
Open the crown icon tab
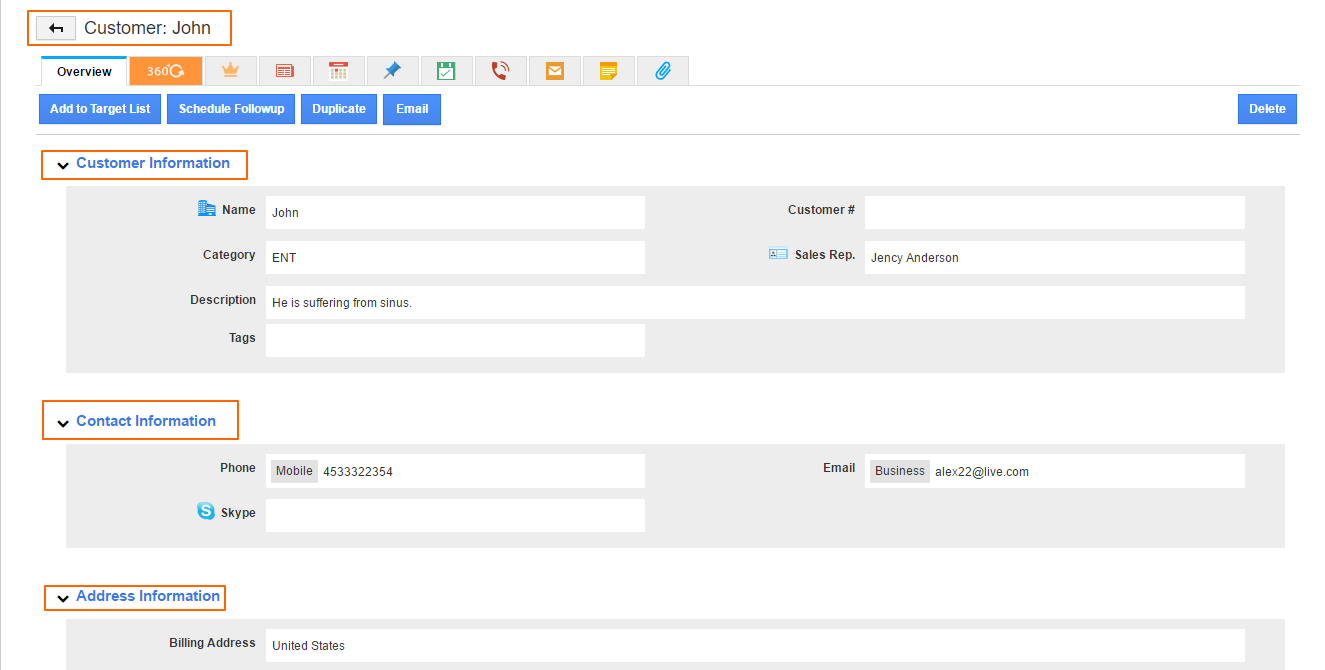pos(230,71)
